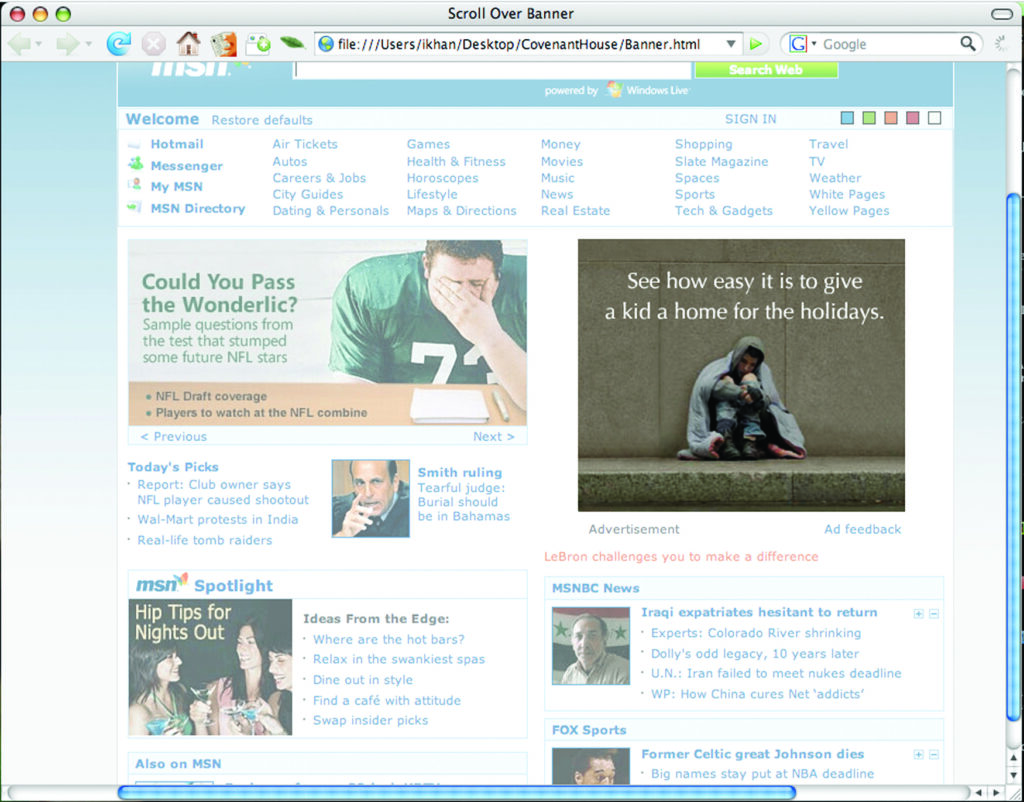Click the Ad feedback link
Image resolution: width=1024 pixels, height=802 pixels.
(862, 529)
